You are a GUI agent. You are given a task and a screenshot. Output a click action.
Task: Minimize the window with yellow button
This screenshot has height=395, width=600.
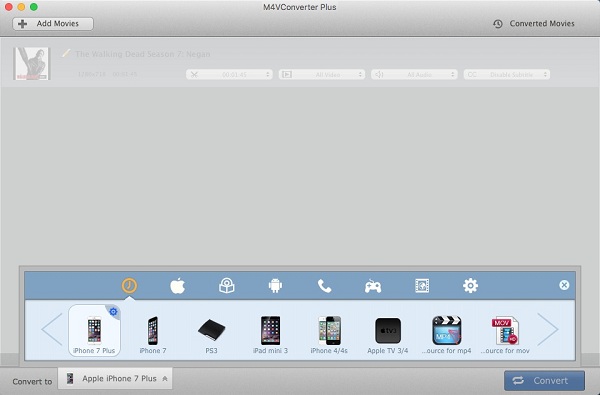(21, 7)
